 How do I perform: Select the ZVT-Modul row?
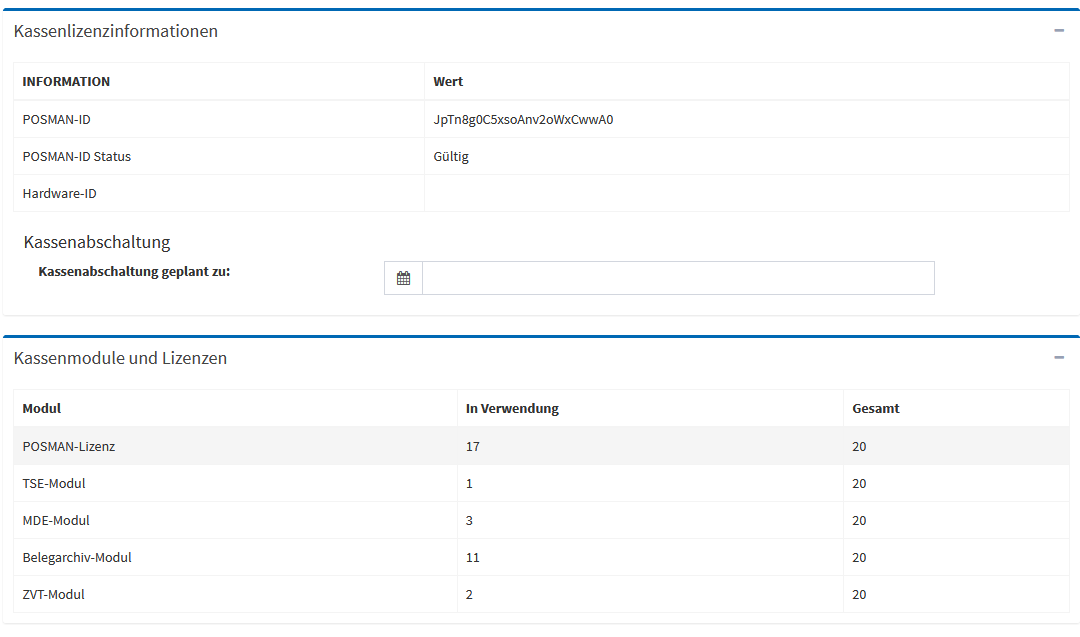click(54, 595)
